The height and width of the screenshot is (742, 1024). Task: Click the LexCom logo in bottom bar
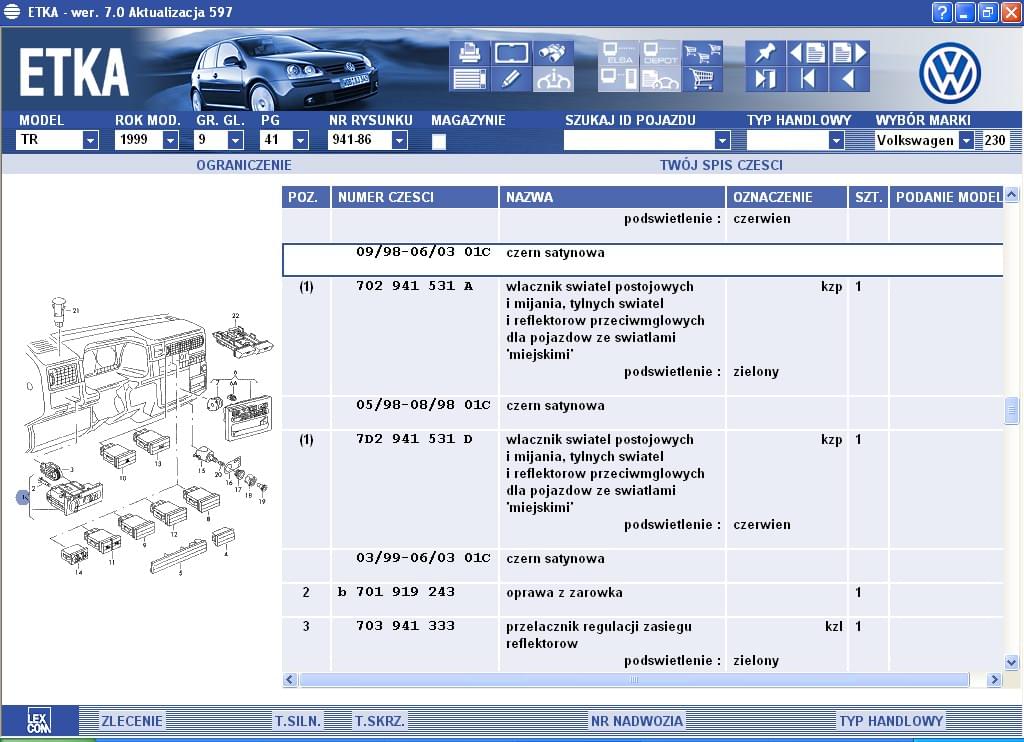pos(39,721)
